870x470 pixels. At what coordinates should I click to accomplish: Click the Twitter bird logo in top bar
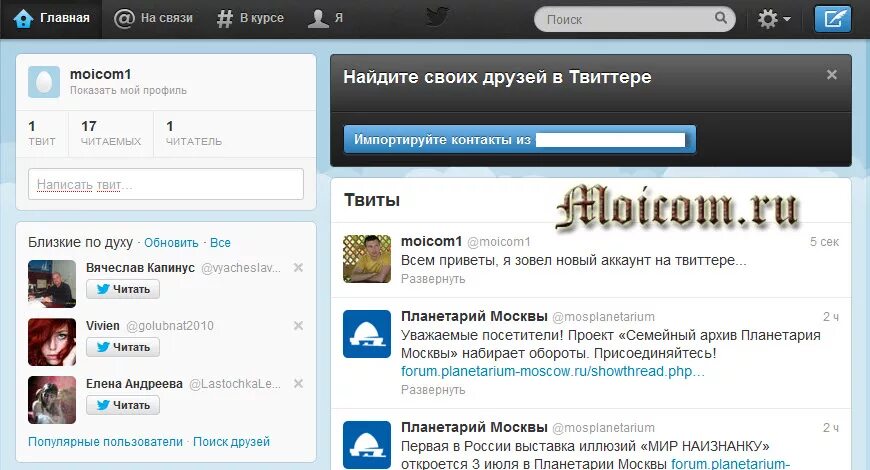coord(437,17)
